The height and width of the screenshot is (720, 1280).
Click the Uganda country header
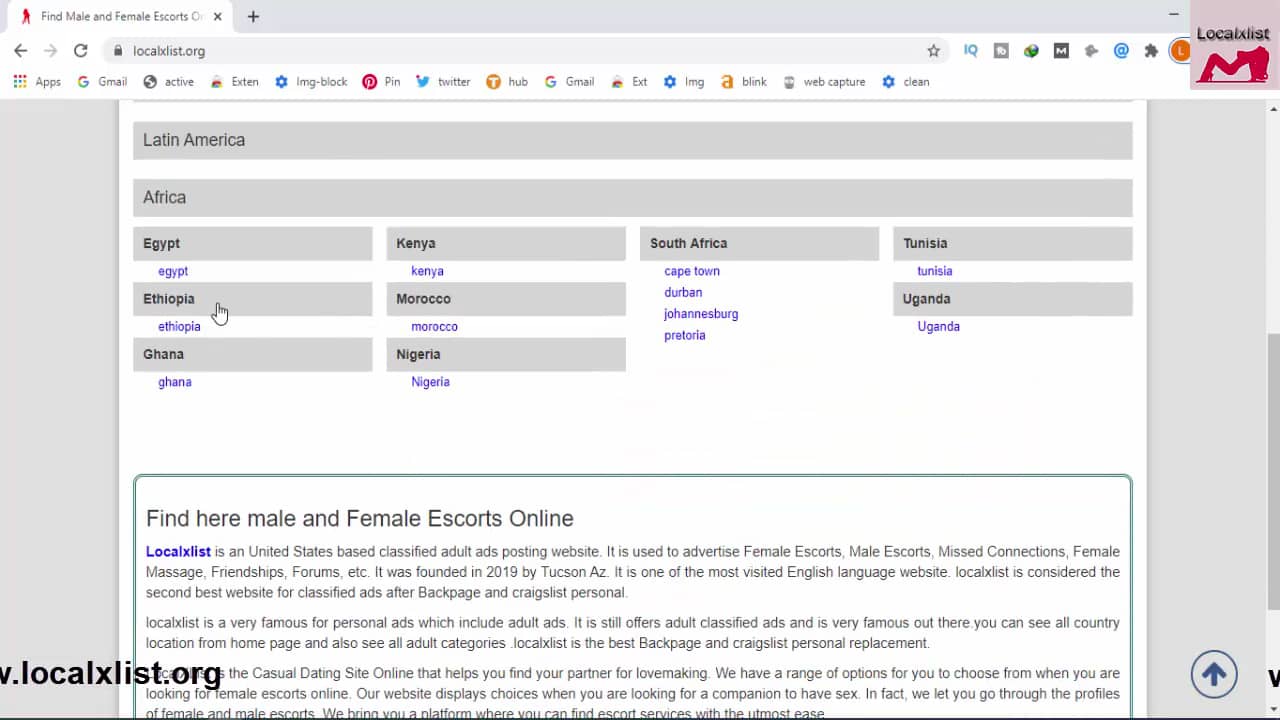[x=1012, y=299]
